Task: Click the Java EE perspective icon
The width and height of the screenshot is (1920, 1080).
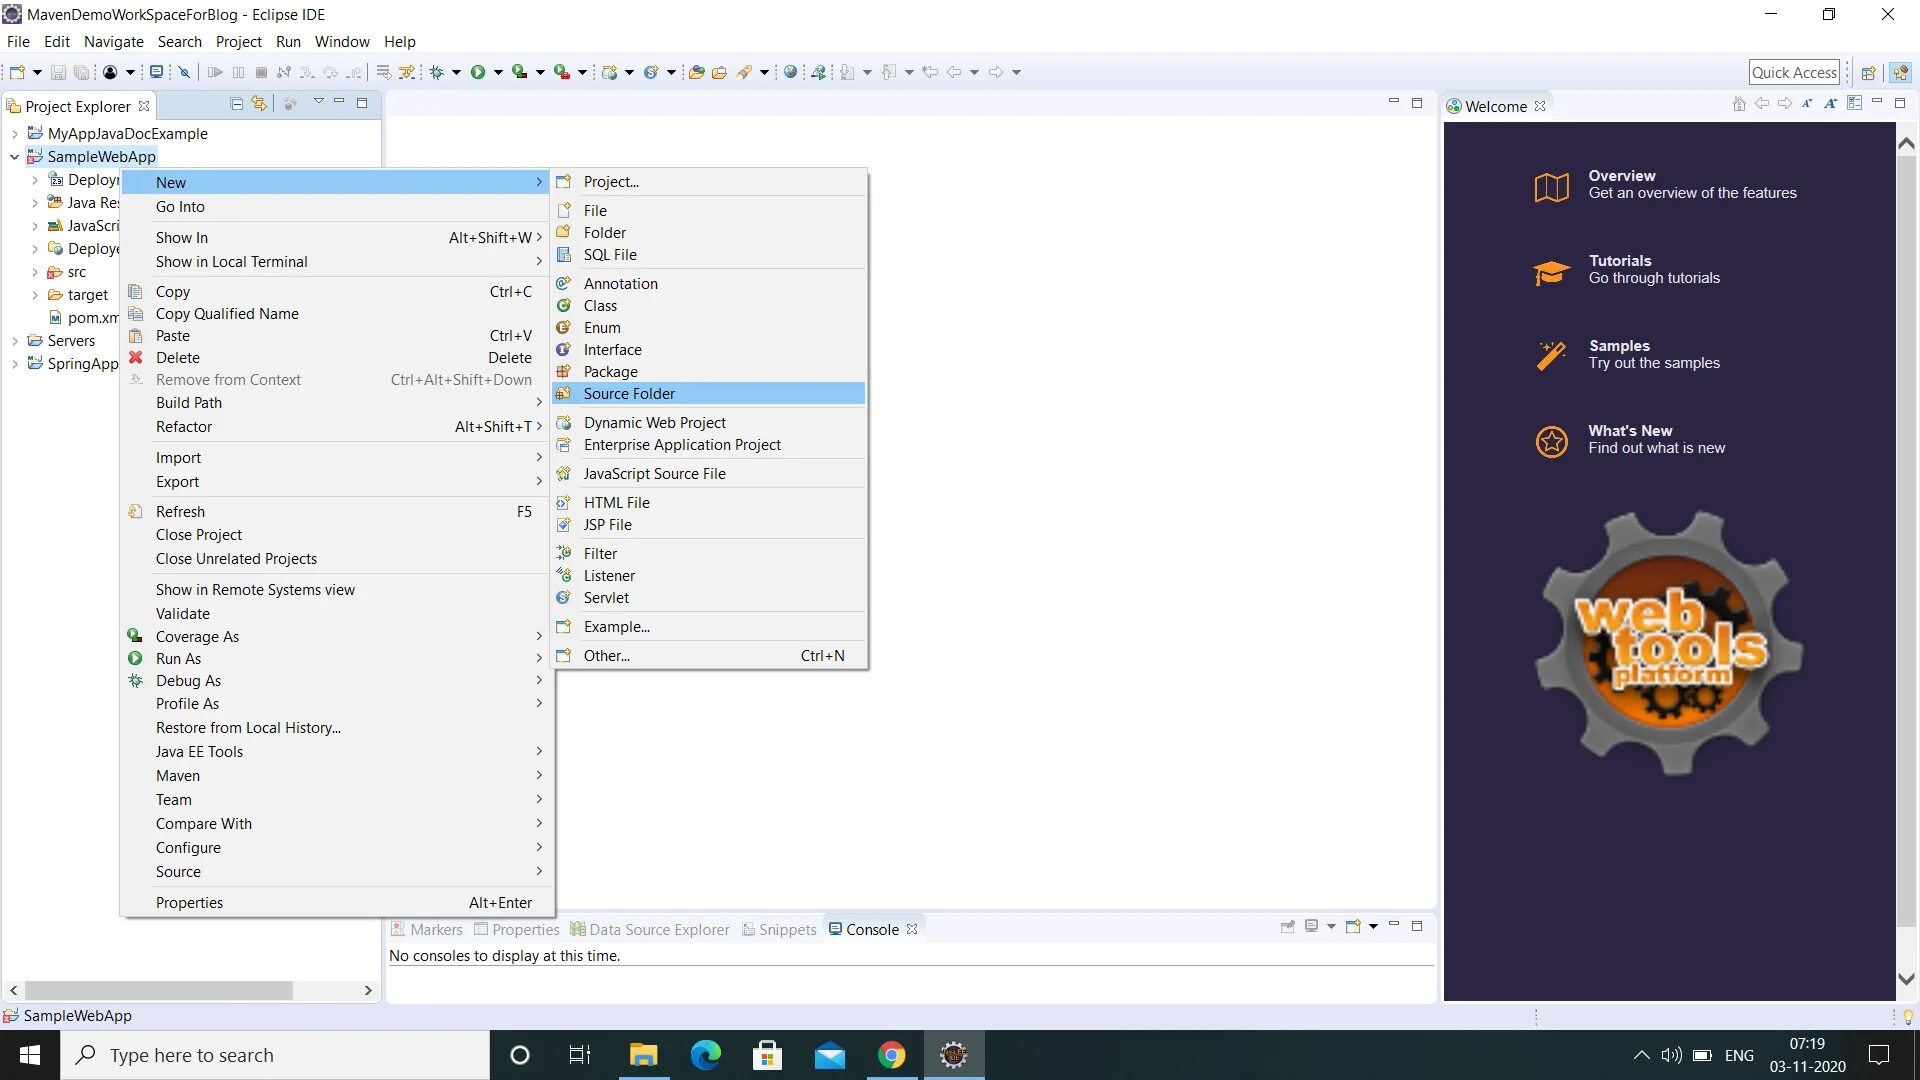Action: pos(1901,73)
